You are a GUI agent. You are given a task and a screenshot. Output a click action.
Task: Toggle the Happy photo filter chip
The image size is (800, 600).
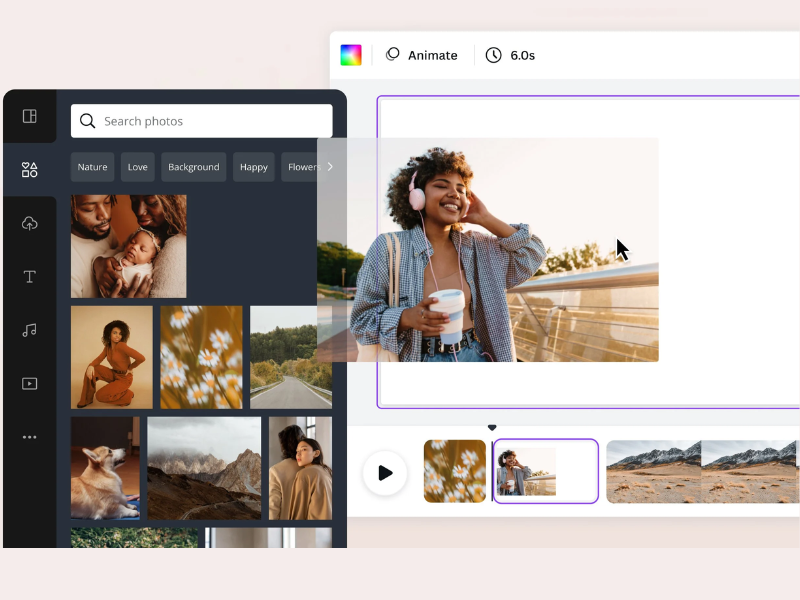253,167
